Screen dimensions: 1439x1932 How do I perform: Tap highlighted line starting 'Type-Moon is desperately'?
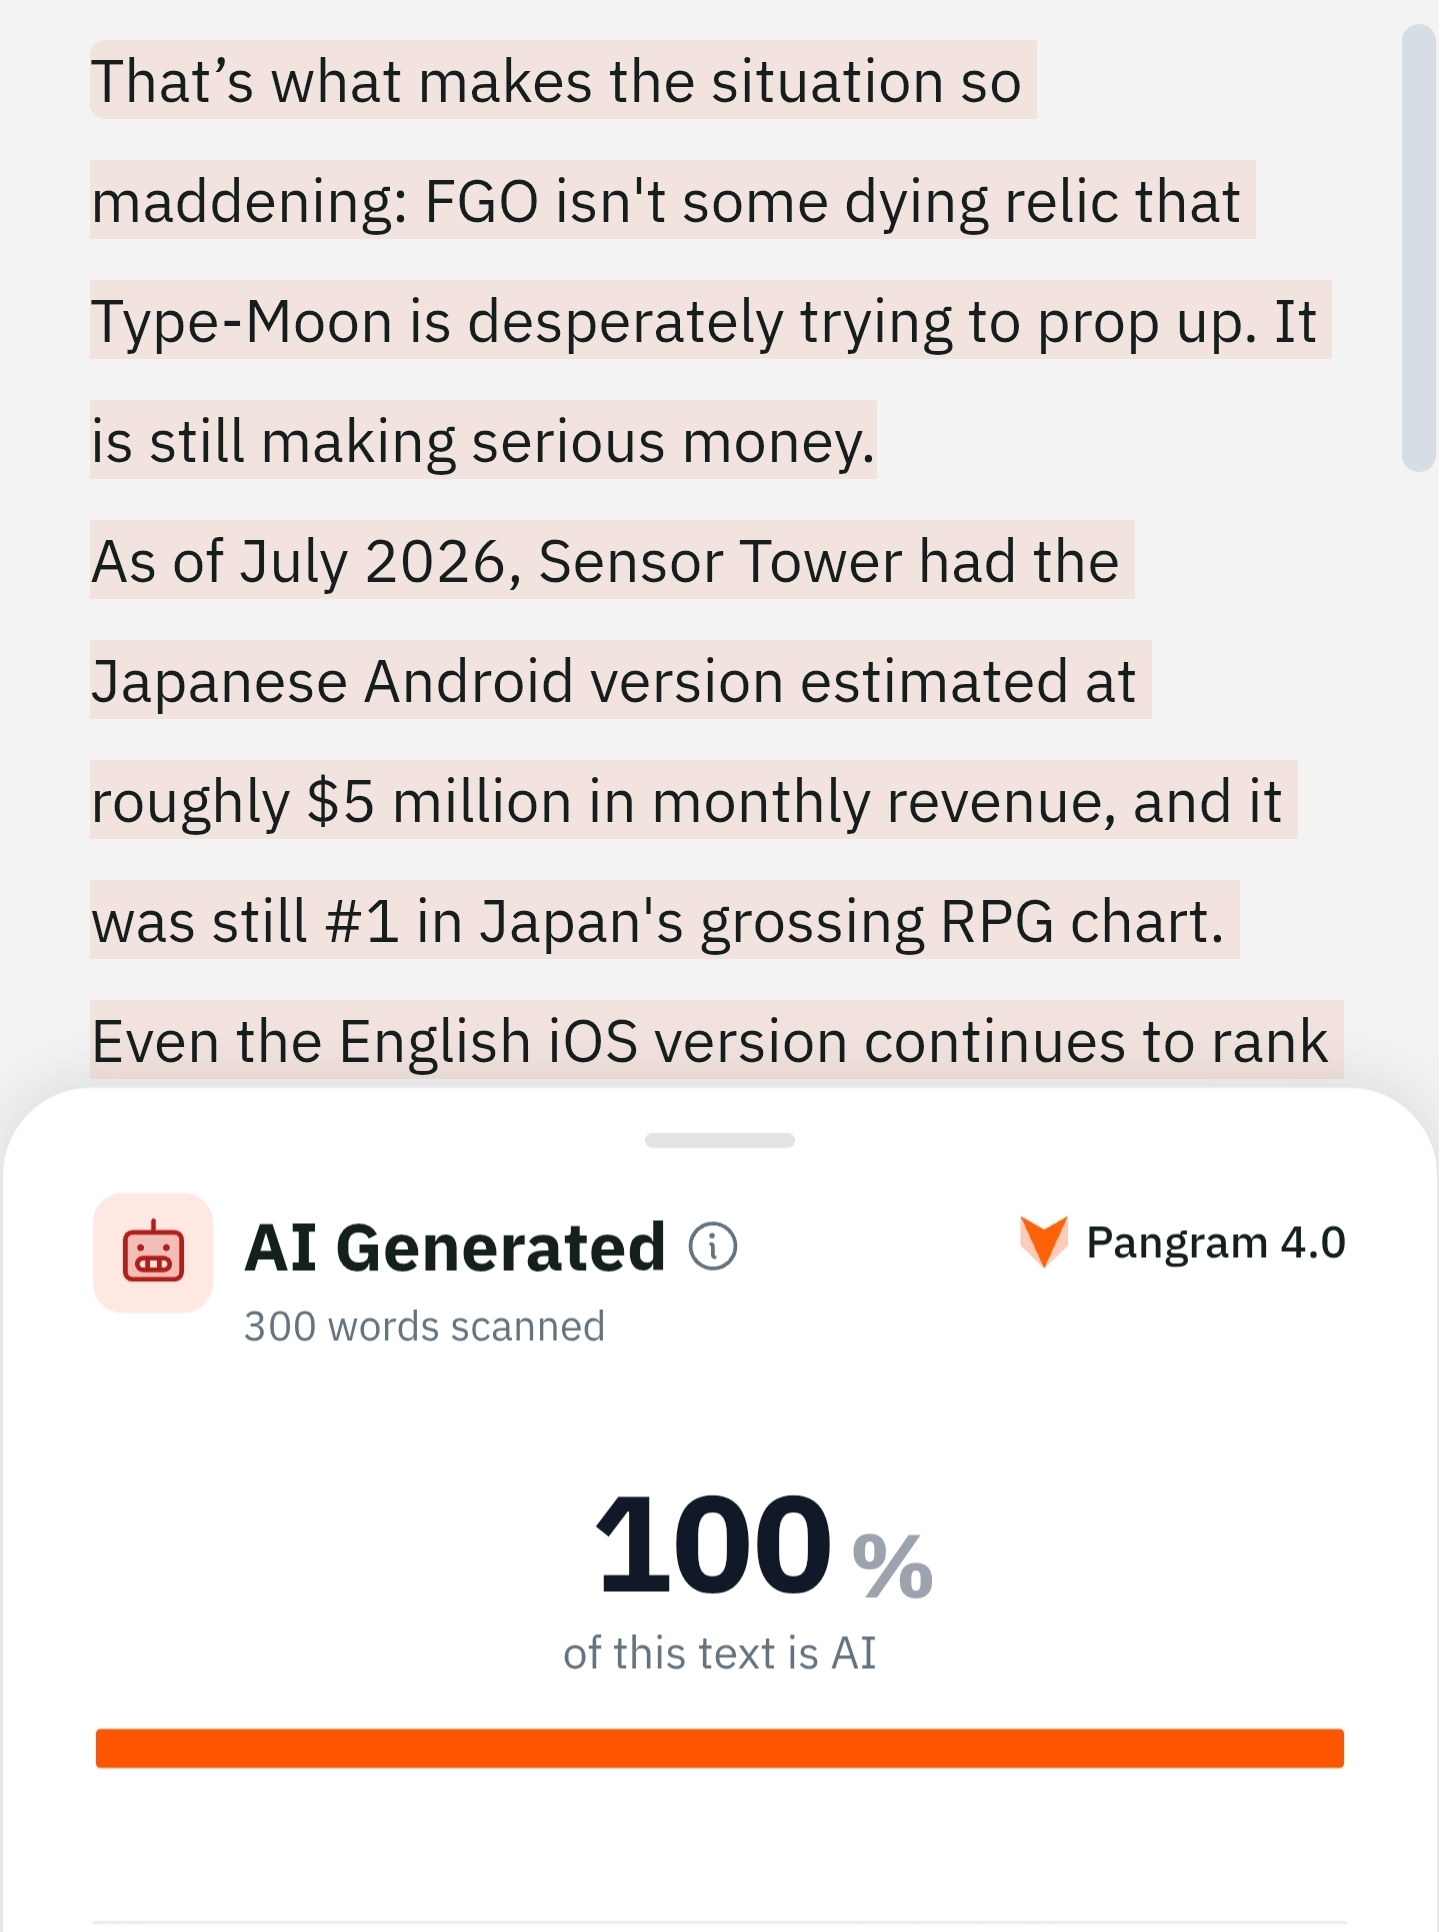click(710, 320)
